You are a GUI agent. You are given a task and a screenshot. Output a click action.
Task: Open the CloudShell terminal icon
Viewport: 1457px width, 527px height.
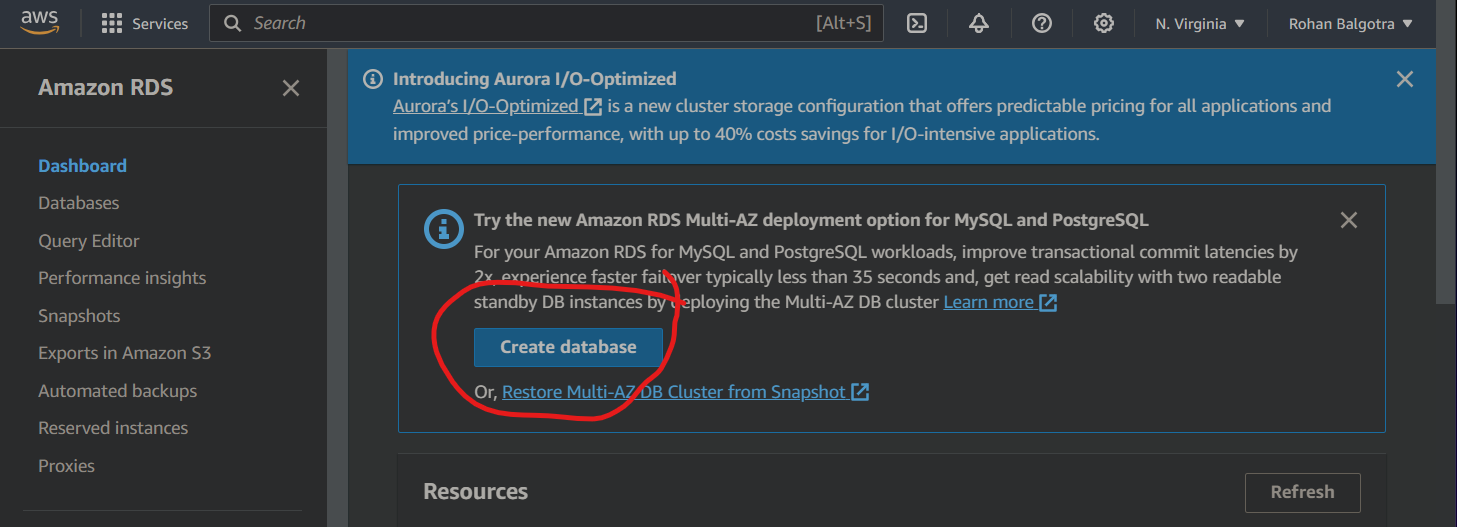click(x=917, y=23)
